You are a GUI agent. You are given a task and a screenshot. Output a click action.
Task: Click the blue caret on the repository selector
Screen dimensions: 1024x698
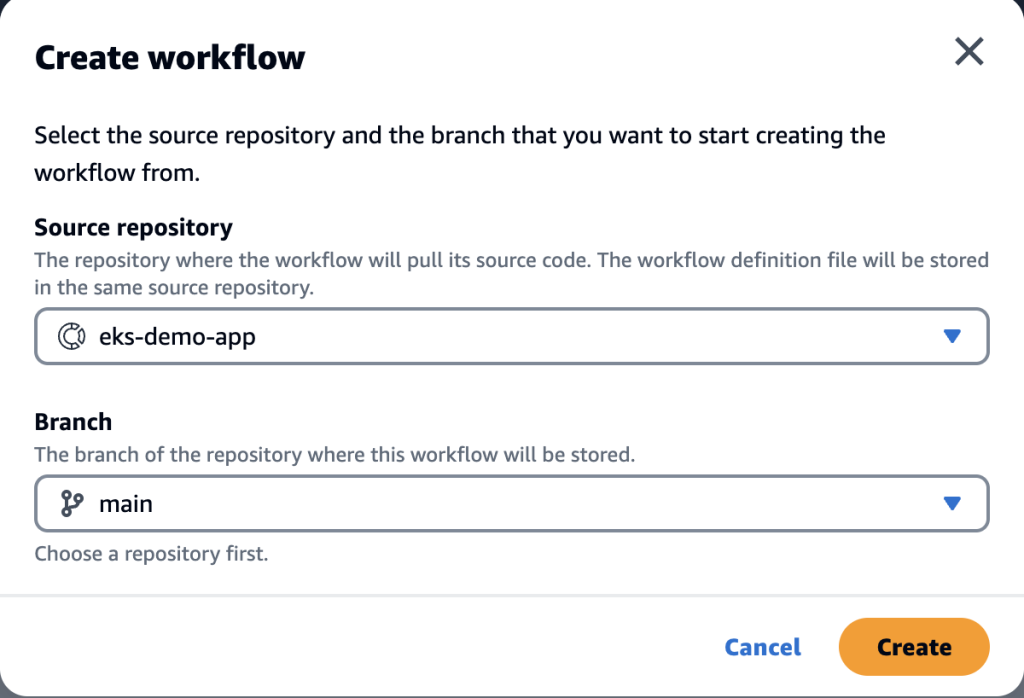(952, 336)
